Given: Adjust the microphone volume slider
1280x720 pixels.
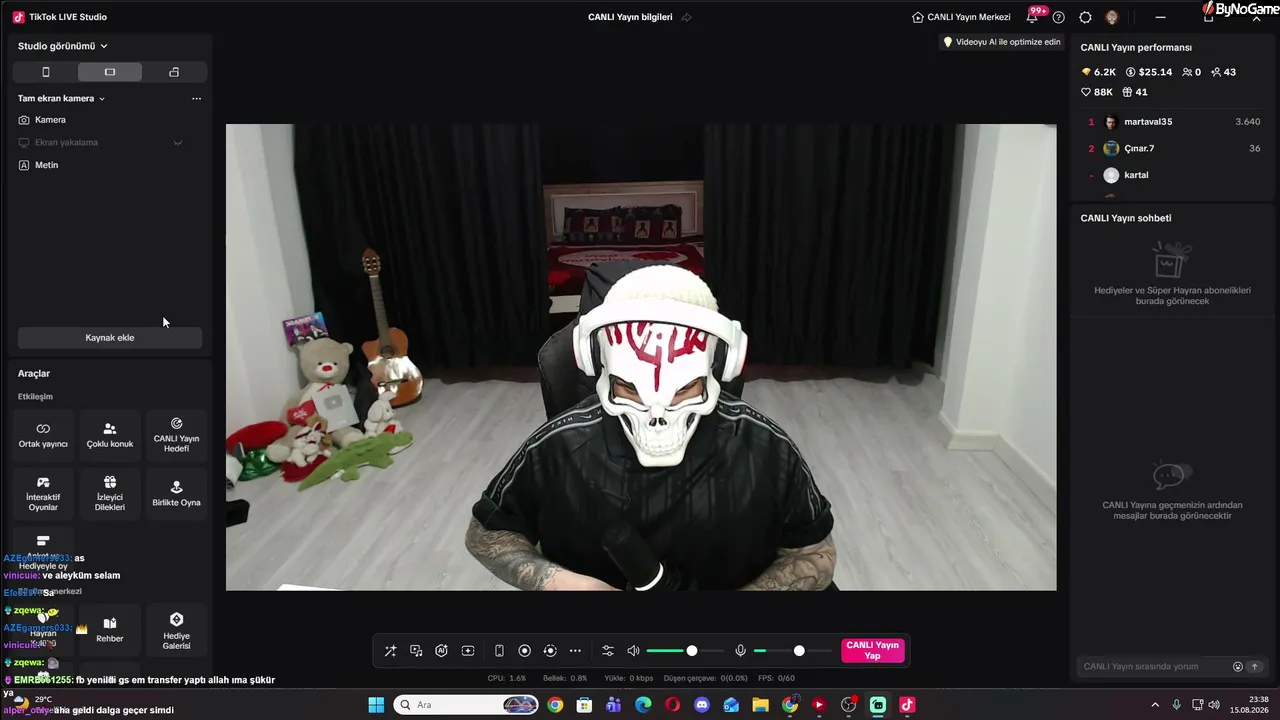Looking at the screenshot, I should [x=793, y=651].
